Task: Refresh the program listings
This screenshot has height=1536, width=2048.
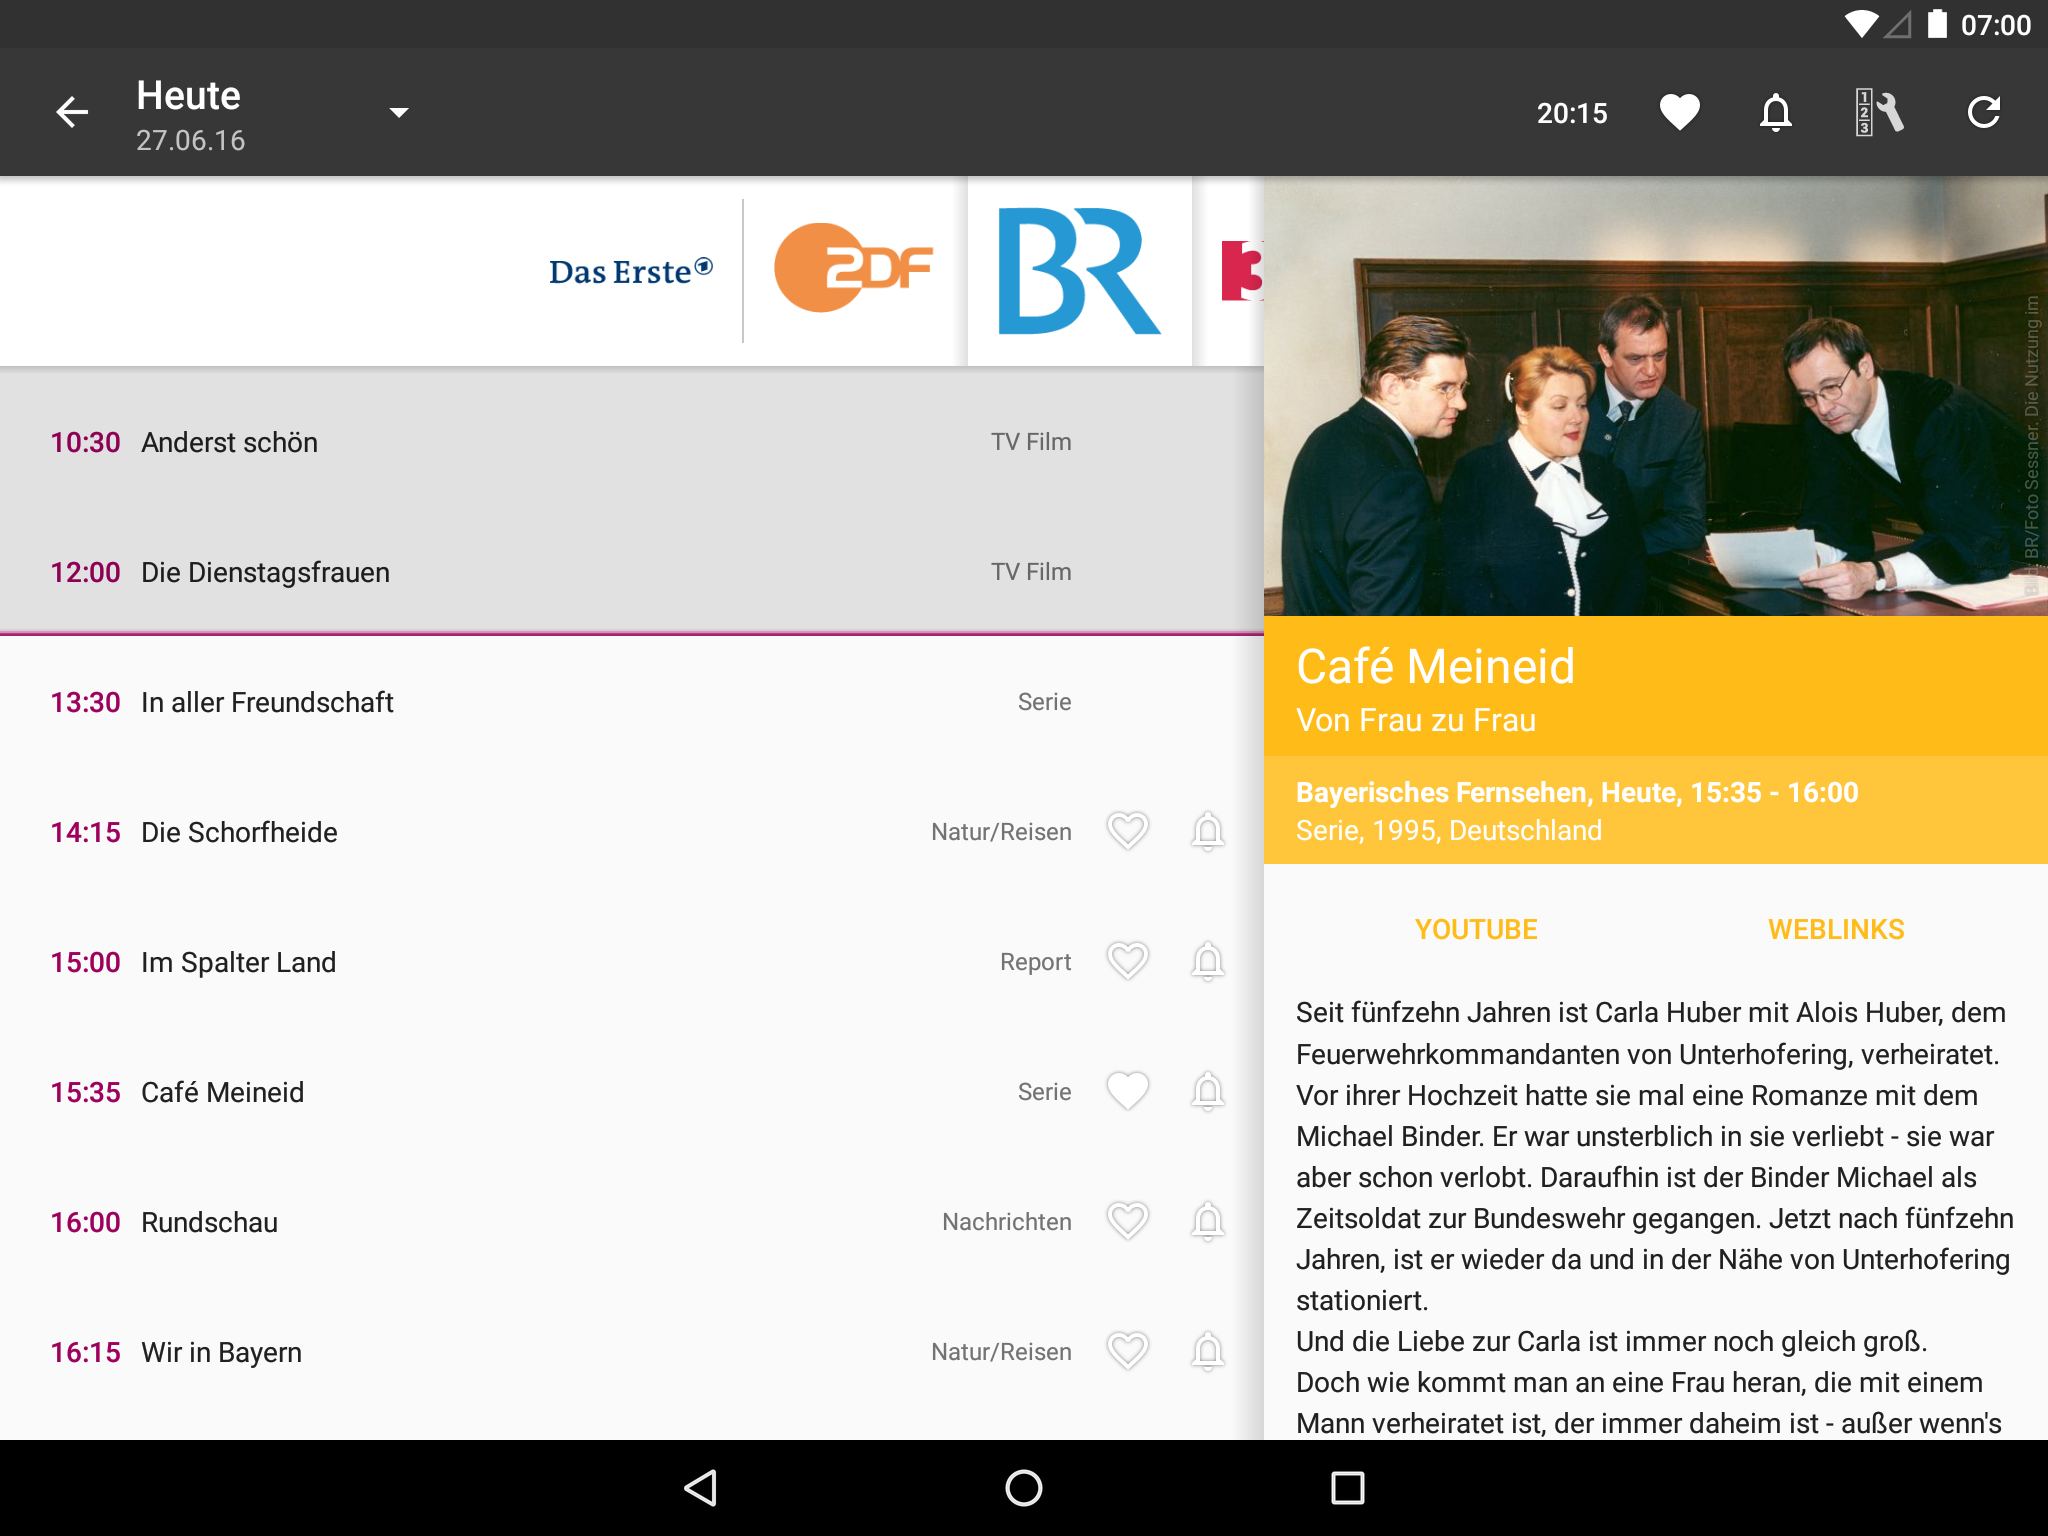Action: tap(1983, 112)
